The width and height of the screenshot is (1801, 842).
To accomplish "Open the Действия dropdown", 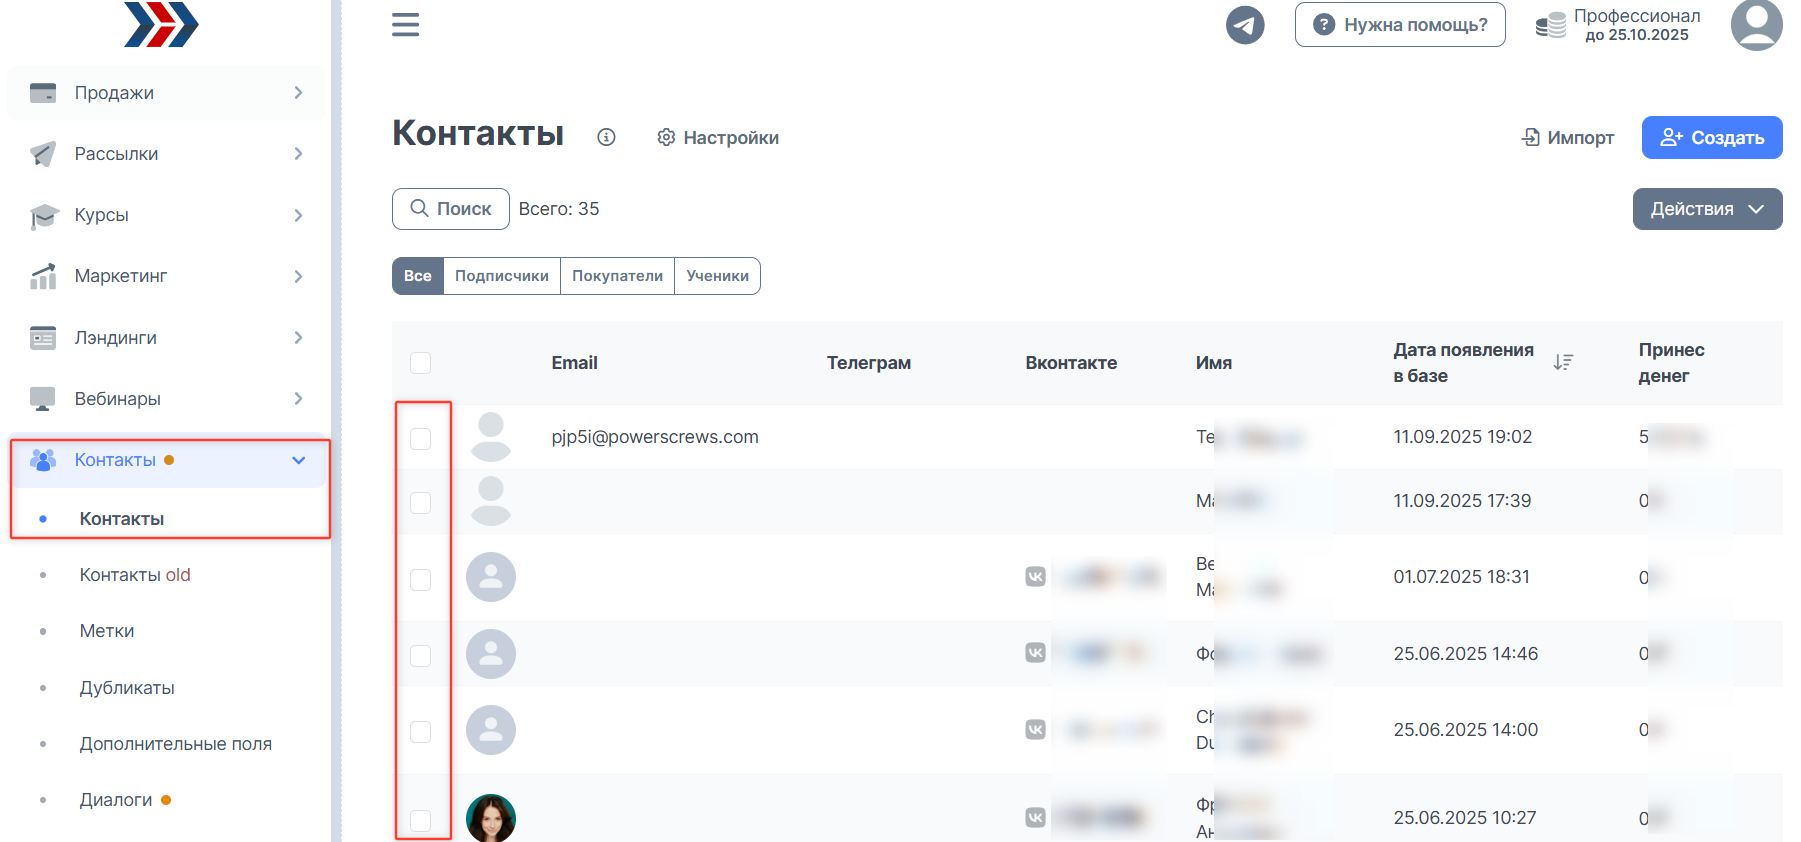I will [x=1707, y=209].
